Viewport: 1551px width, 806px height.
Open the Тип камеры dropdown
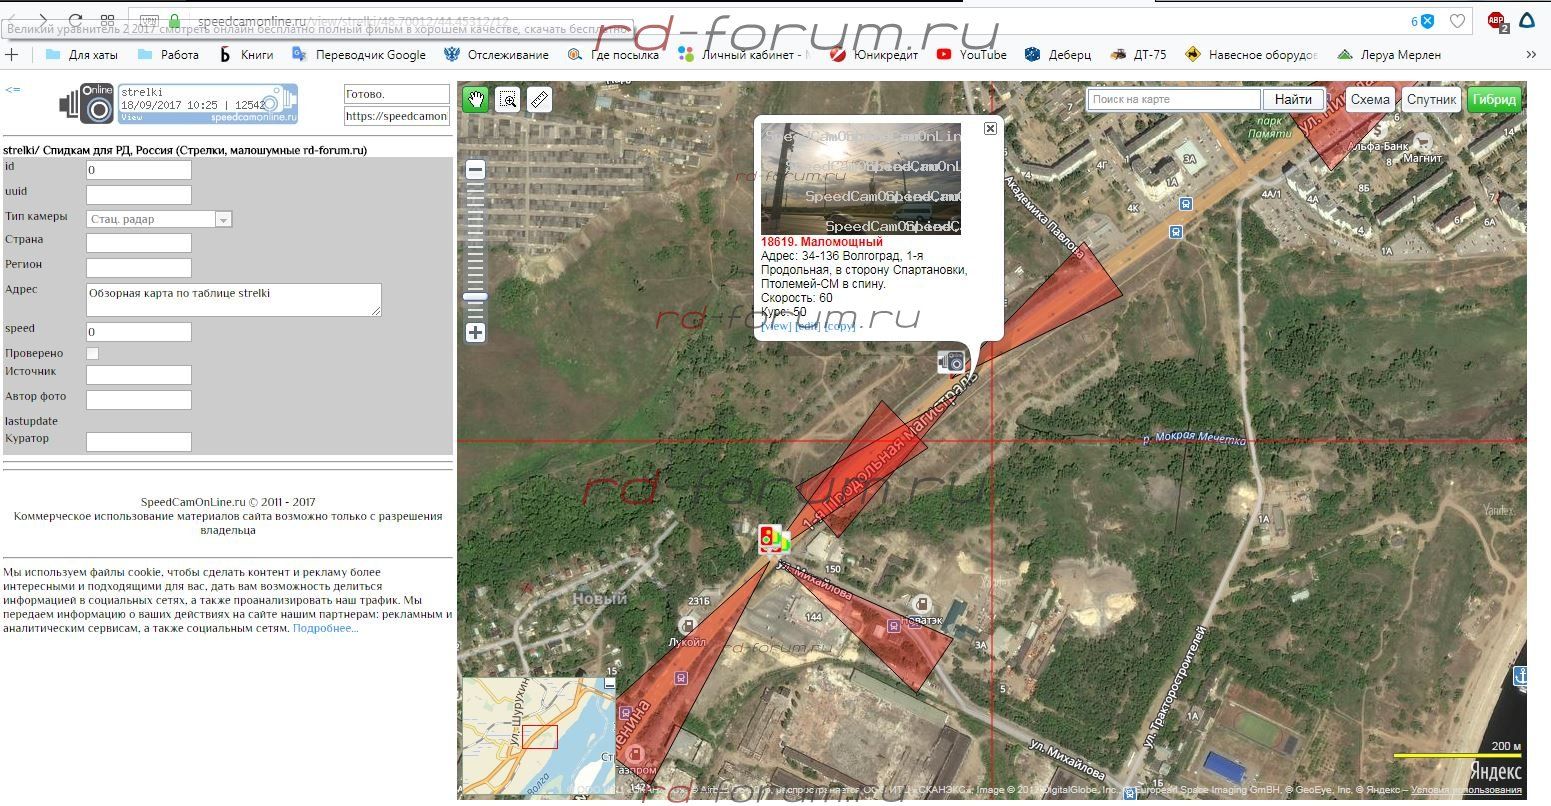tap(159, 219)
